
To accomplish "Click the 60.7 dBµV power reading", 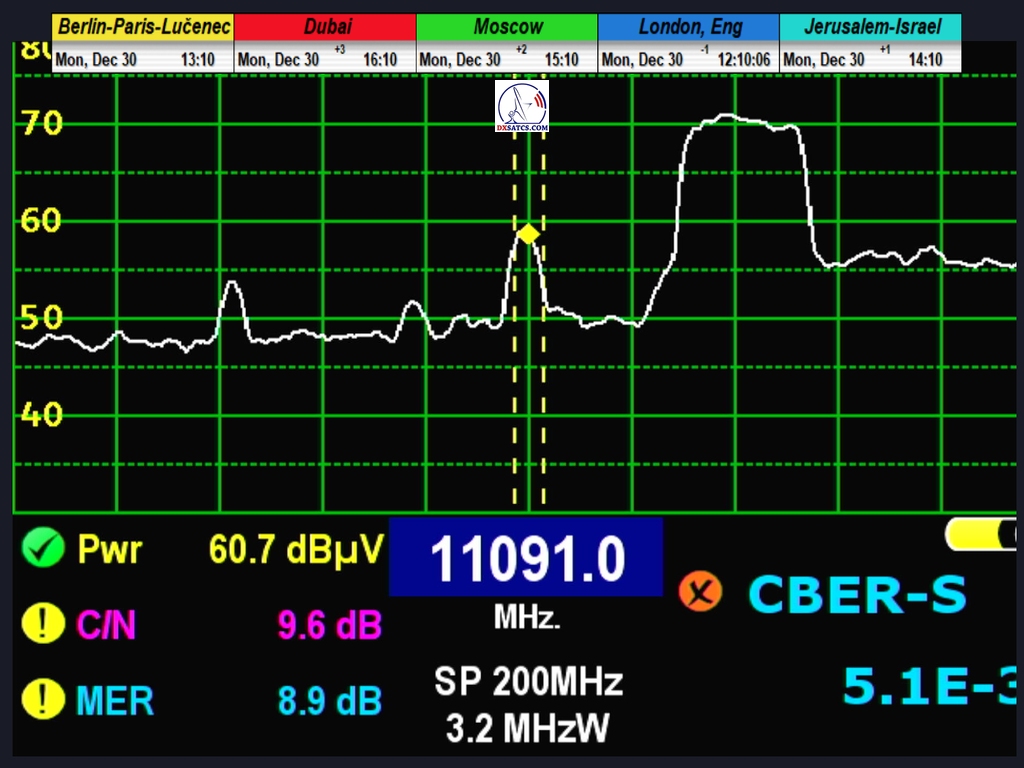I will 296,548.
